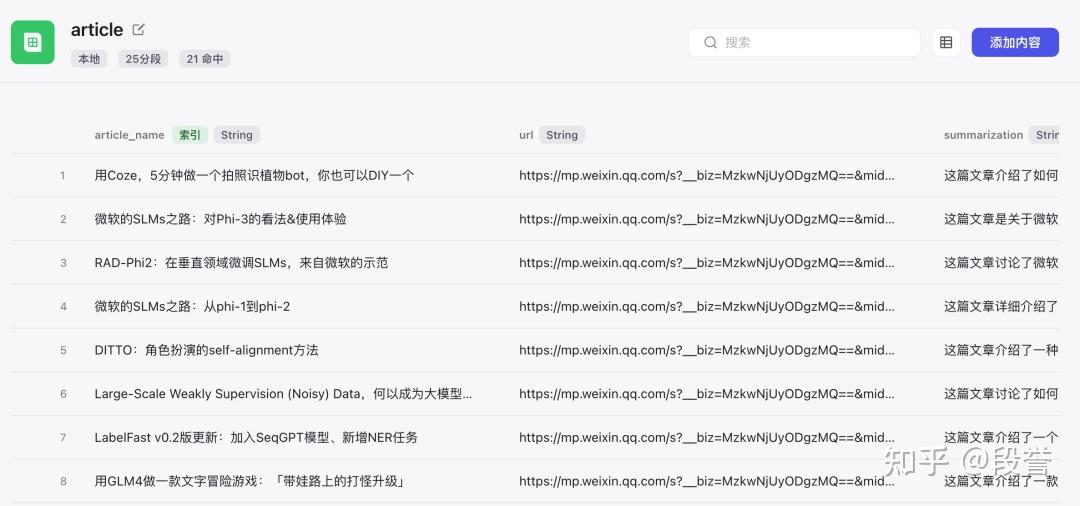
Task: Click the green table dataset icon
Action: (x=32, y=42)
